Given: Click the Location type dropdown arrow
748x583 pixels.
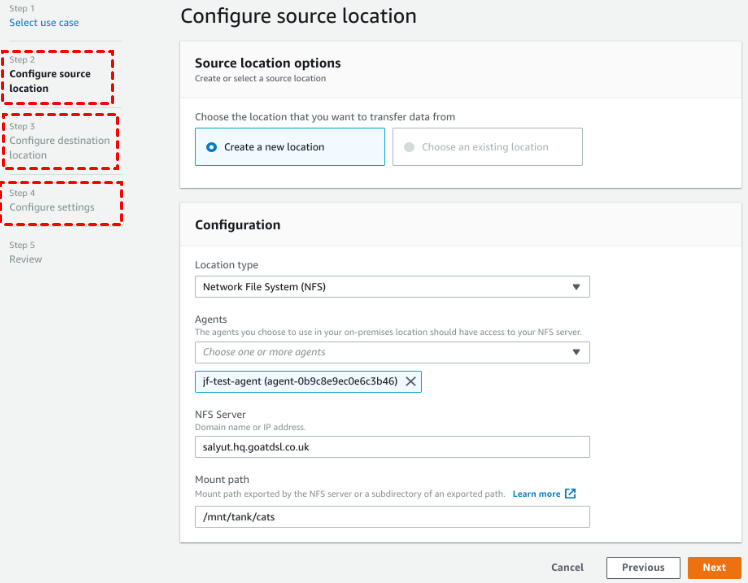Looking at the screenshot, I should tap(576, 287).
